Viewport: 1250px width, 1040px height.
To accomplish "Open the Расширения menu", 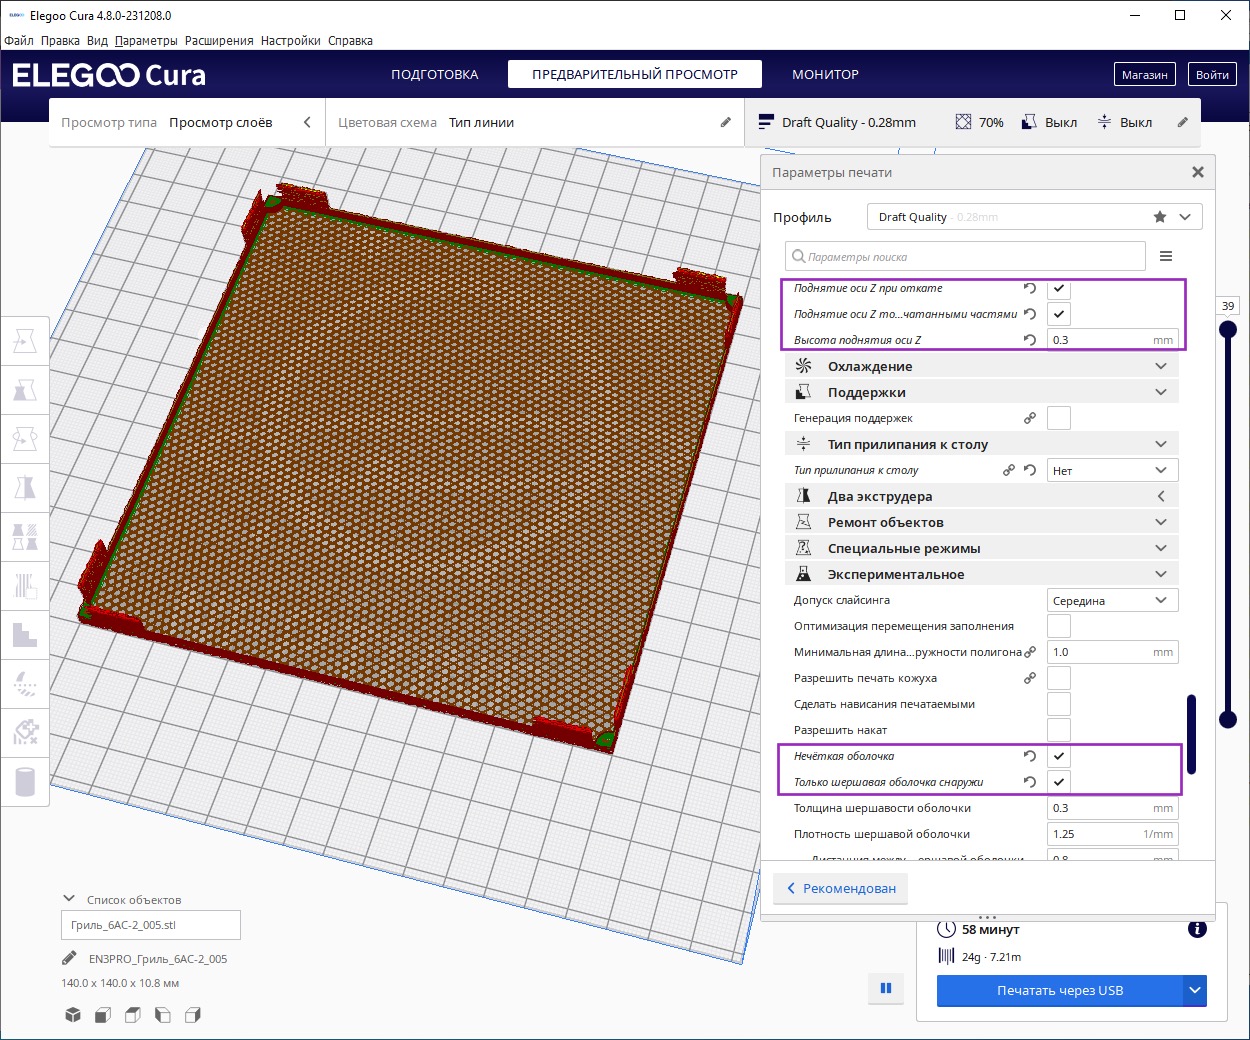I will coord(219,41).
